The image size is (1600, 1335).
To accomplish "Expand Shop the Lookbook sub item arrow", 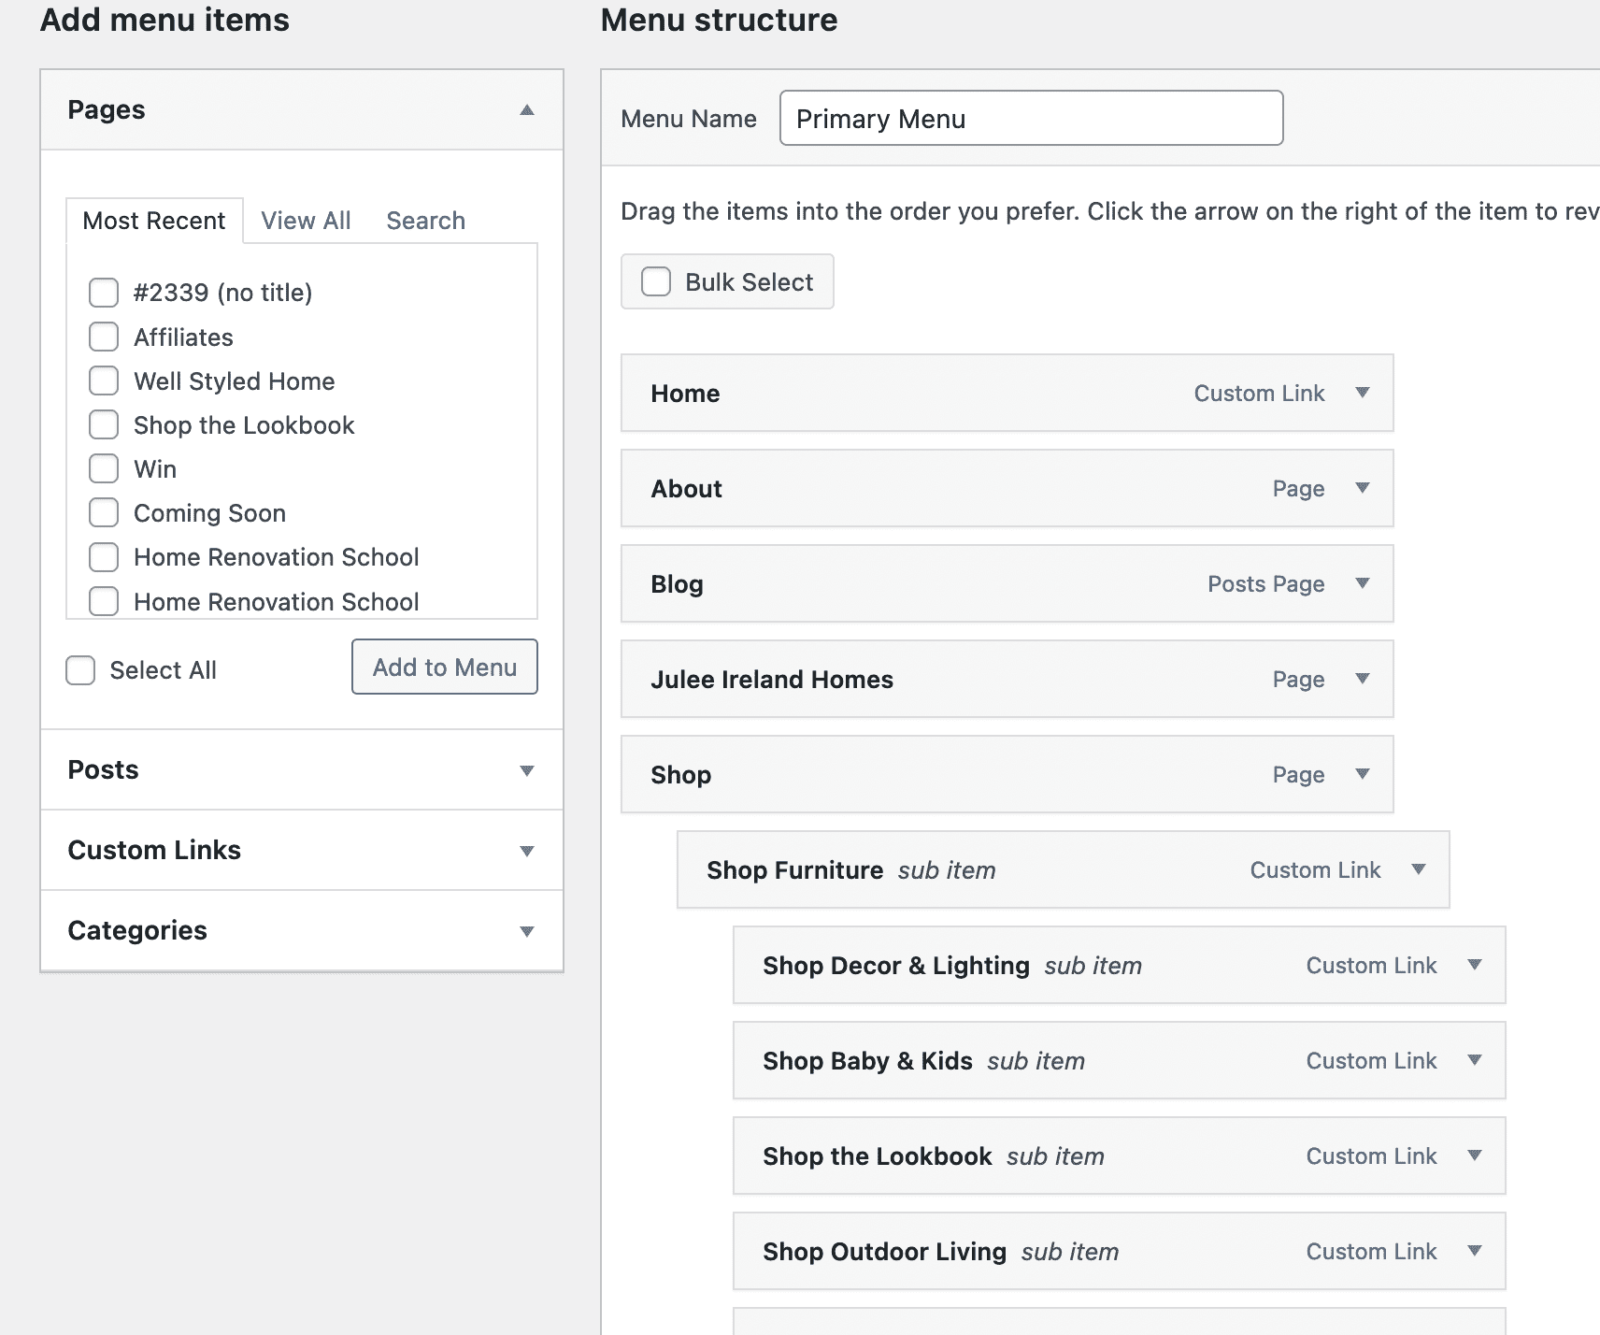I will (1474, 1155).
